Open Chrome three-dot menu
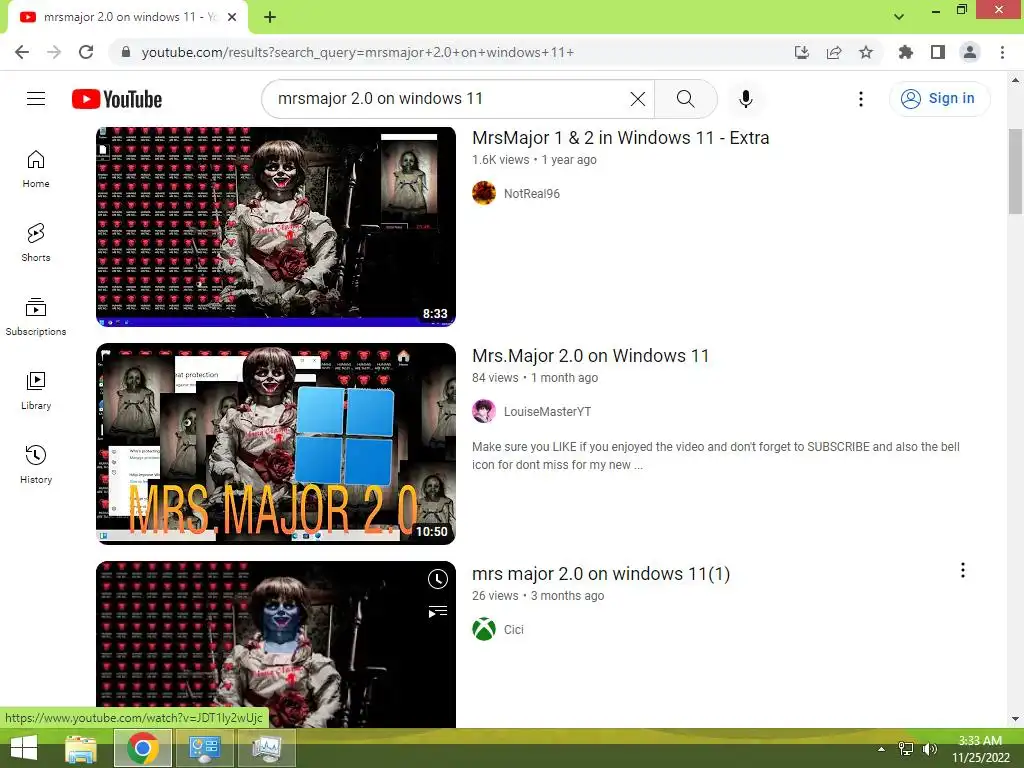Image resolution: width=1024 pixels, height=768 pixels. [x=1002, y=52]
